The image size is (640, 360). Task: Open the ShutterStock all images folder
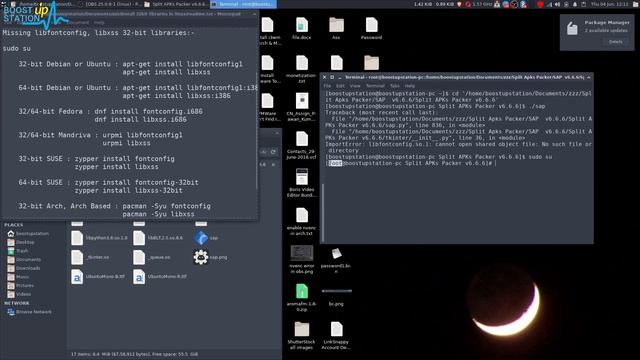coord(302,335)
